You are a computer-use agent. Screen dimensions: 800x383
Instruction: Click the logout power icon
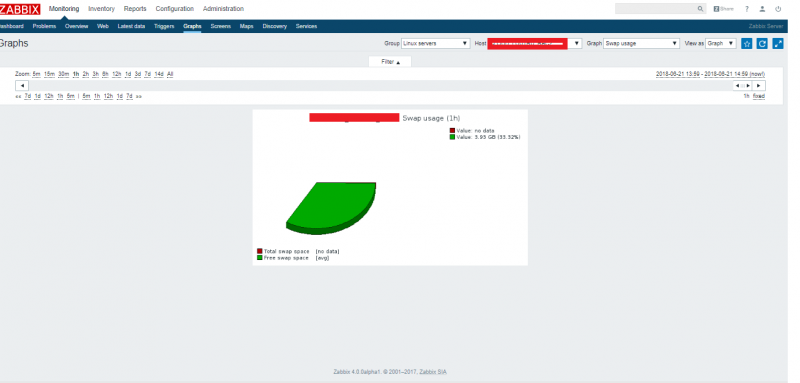tap(778, 9)
